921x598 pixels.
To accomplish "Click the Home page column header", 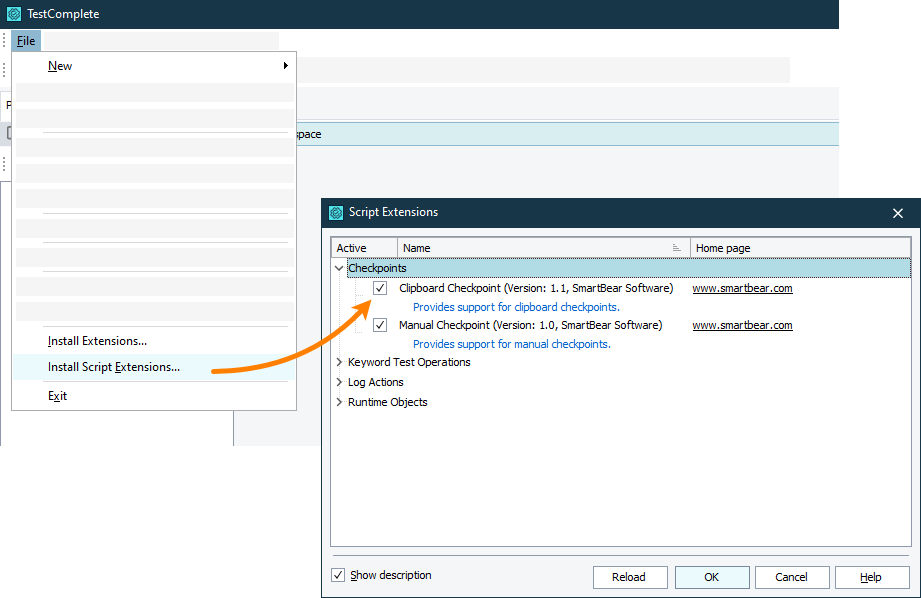I will (x=722, y=247).
